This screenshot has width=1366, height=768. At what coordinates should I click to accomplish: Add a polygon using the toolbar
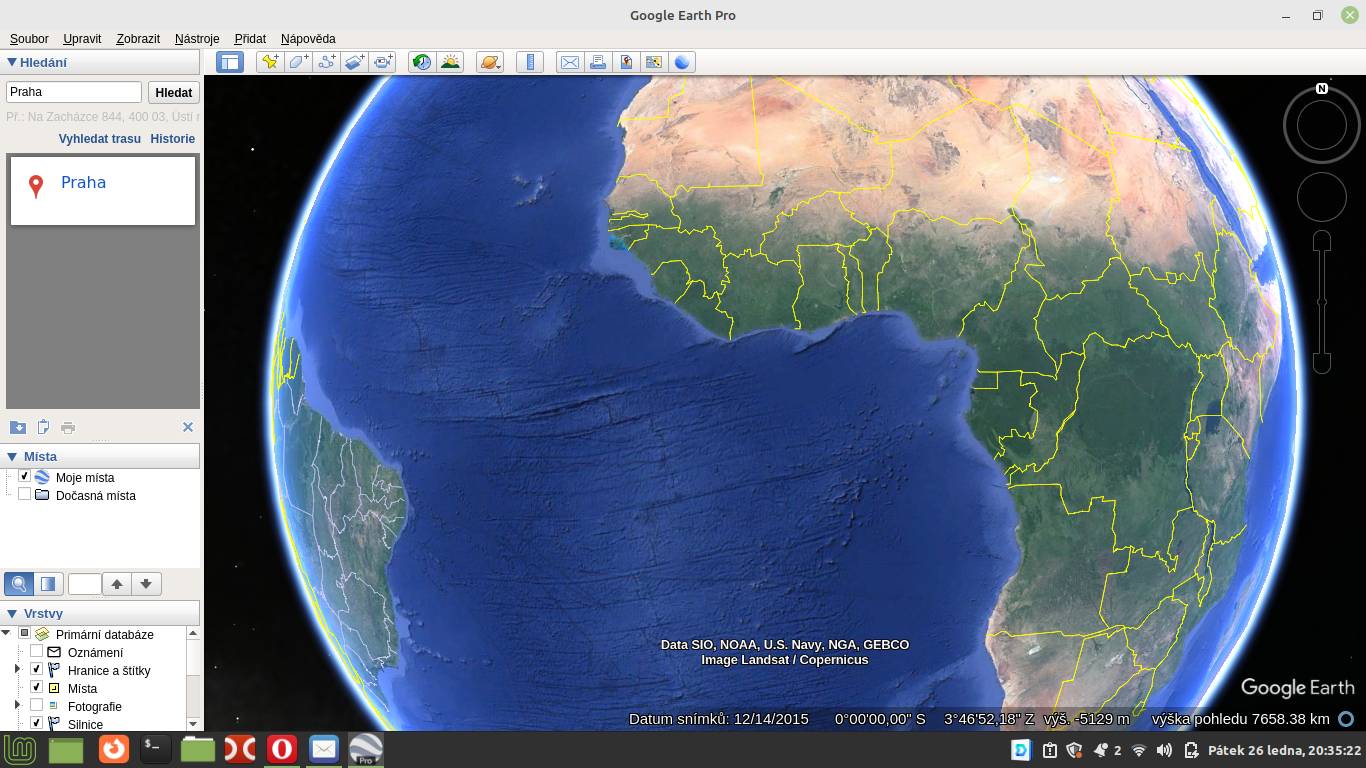pyautogui.click(x=298, y=62)
